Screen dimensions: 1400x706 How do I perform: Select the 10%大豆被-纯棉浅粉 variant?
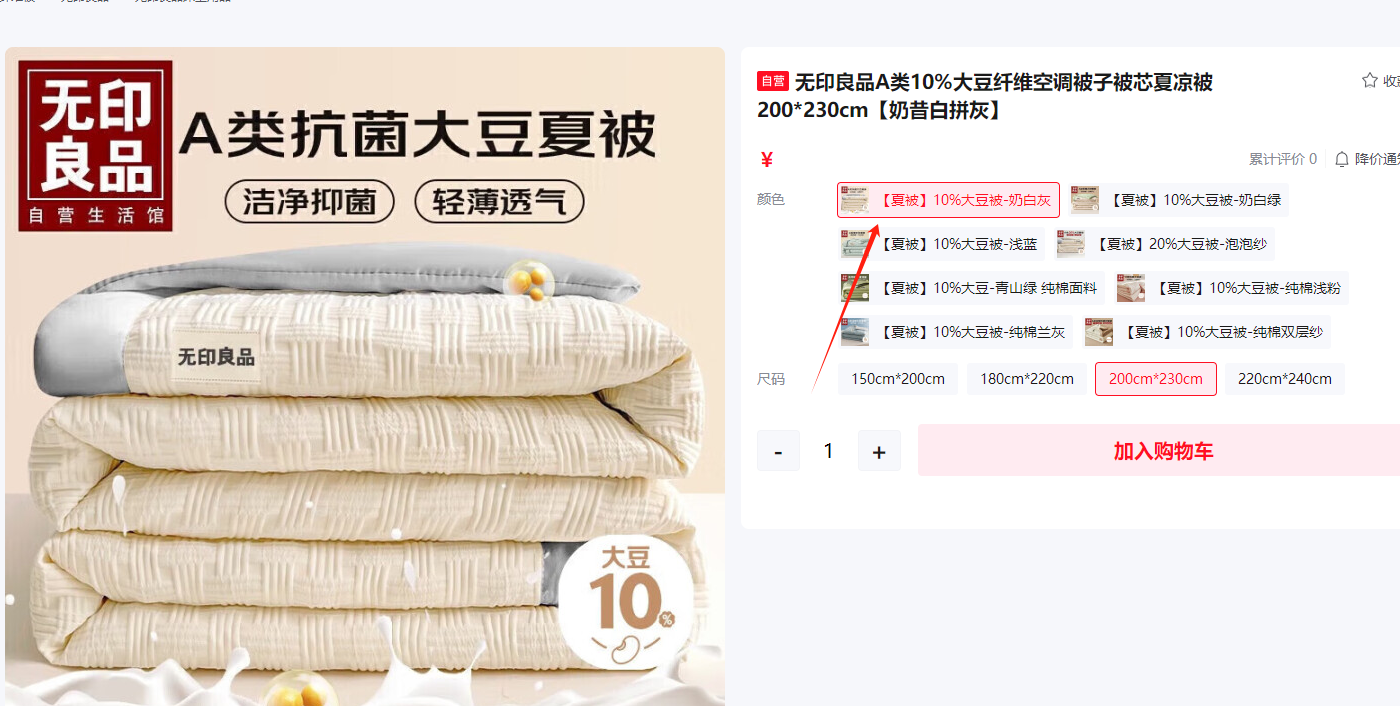point(1231,288)
